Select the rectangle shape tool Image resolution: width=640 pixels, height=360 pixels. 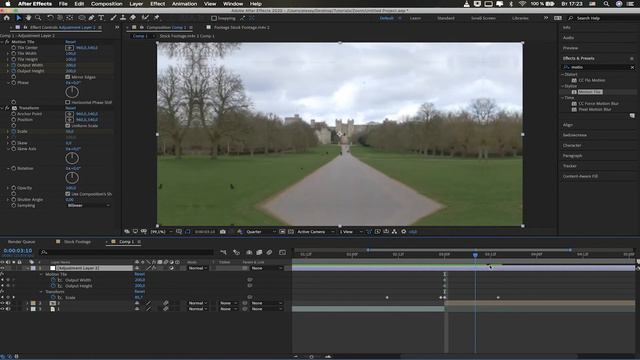pos(82,18)
